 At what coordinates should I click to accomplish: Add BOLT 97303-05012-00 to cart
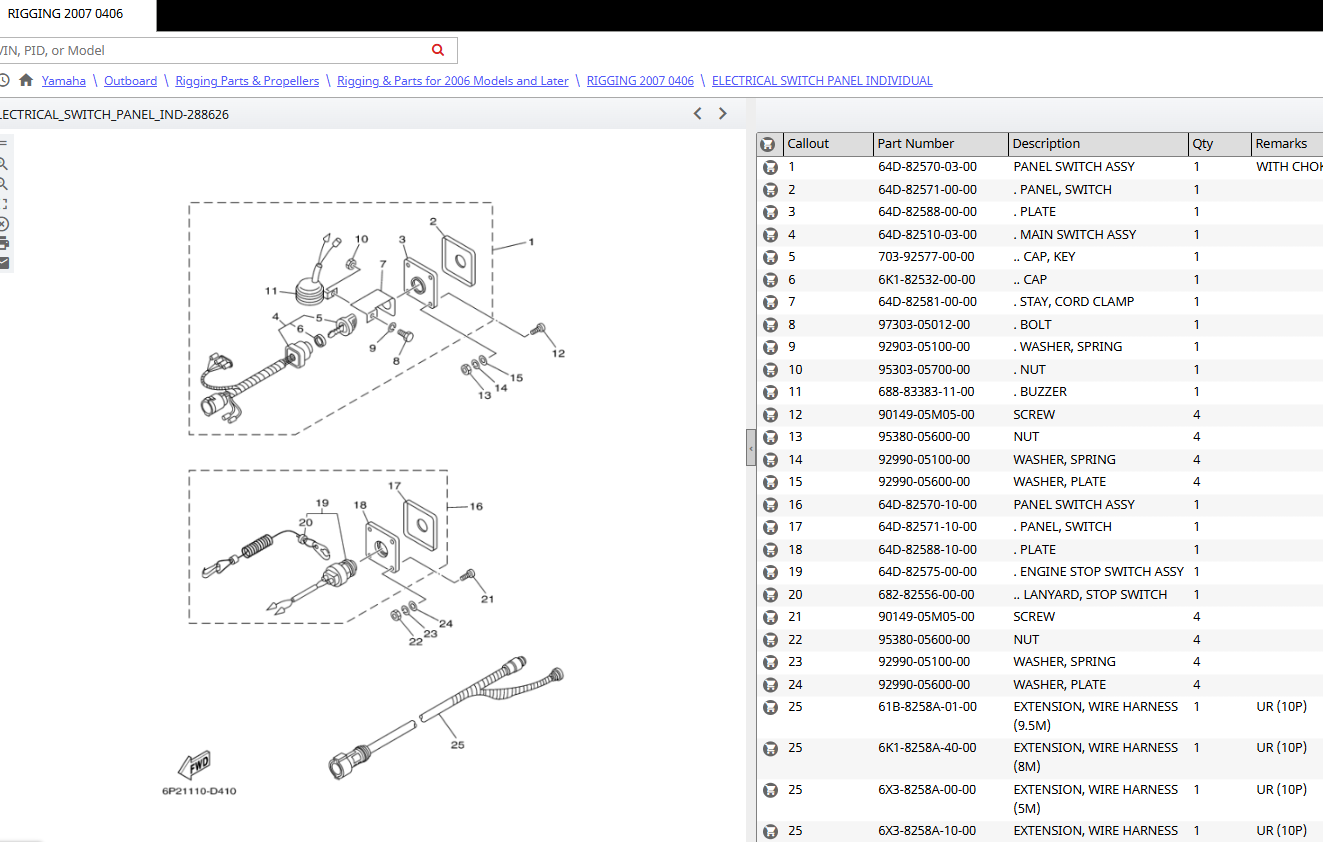[770, 325]
